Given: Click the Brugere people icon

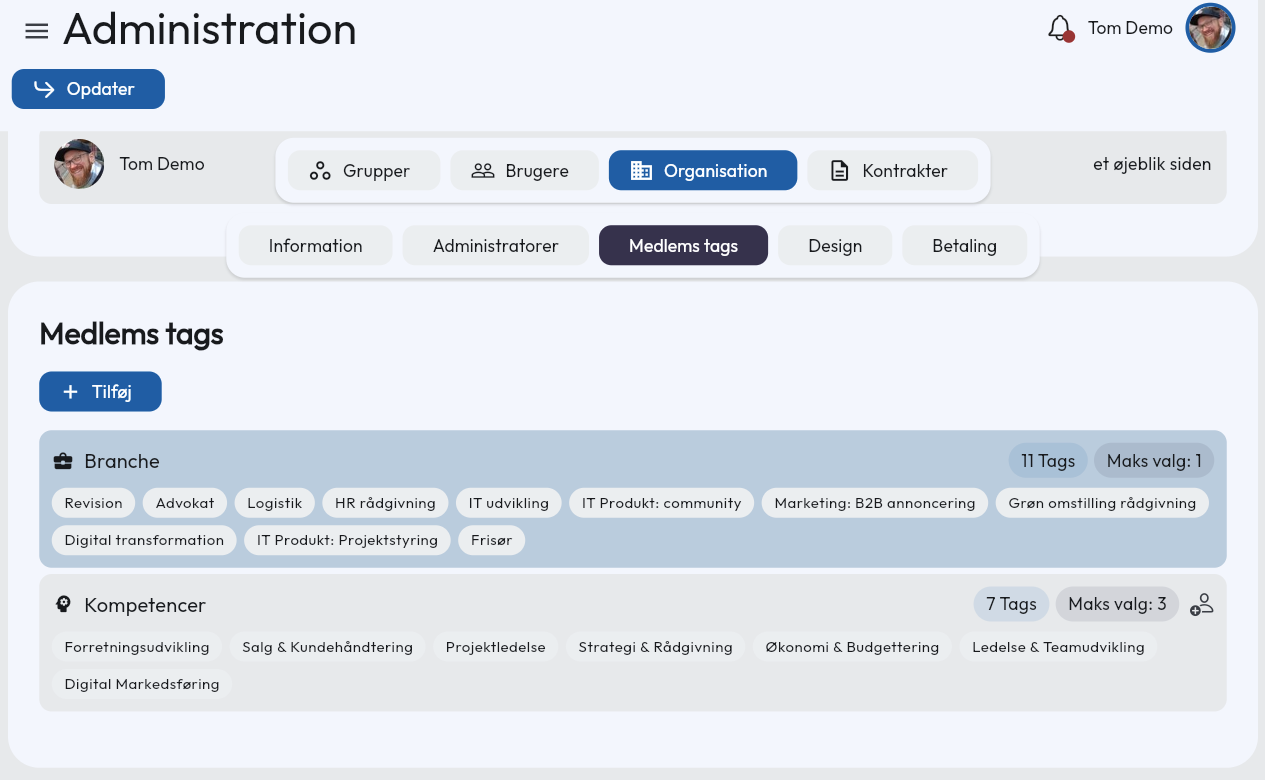Looking at the screenshot, I should click(484, 170).
